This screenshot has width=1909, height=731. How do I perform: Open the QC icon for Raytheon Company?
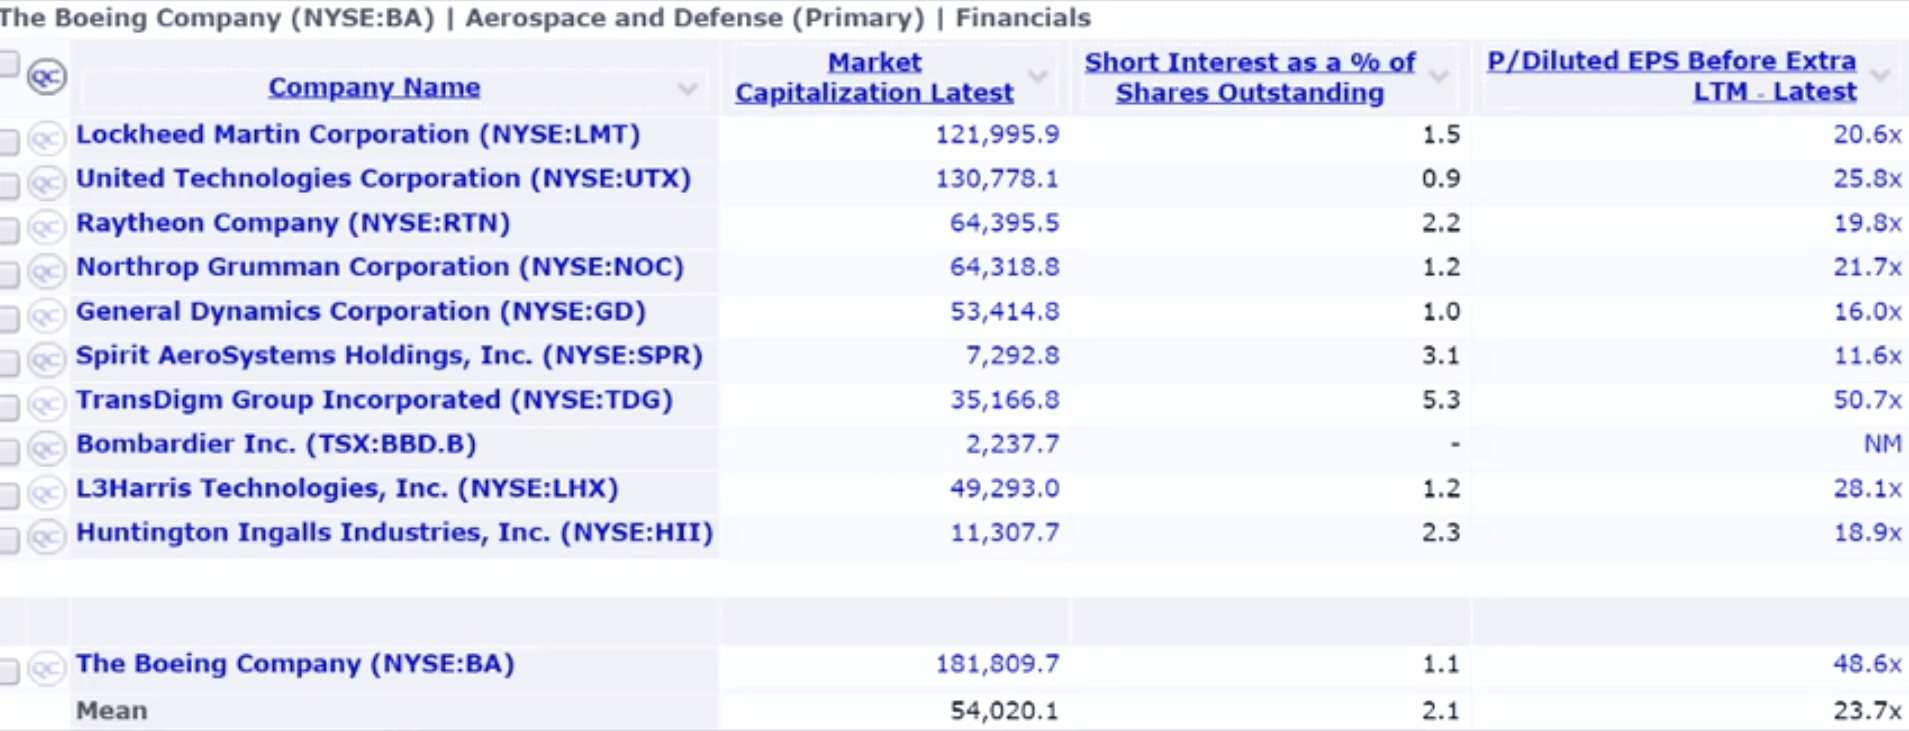[x=46, y=227]
